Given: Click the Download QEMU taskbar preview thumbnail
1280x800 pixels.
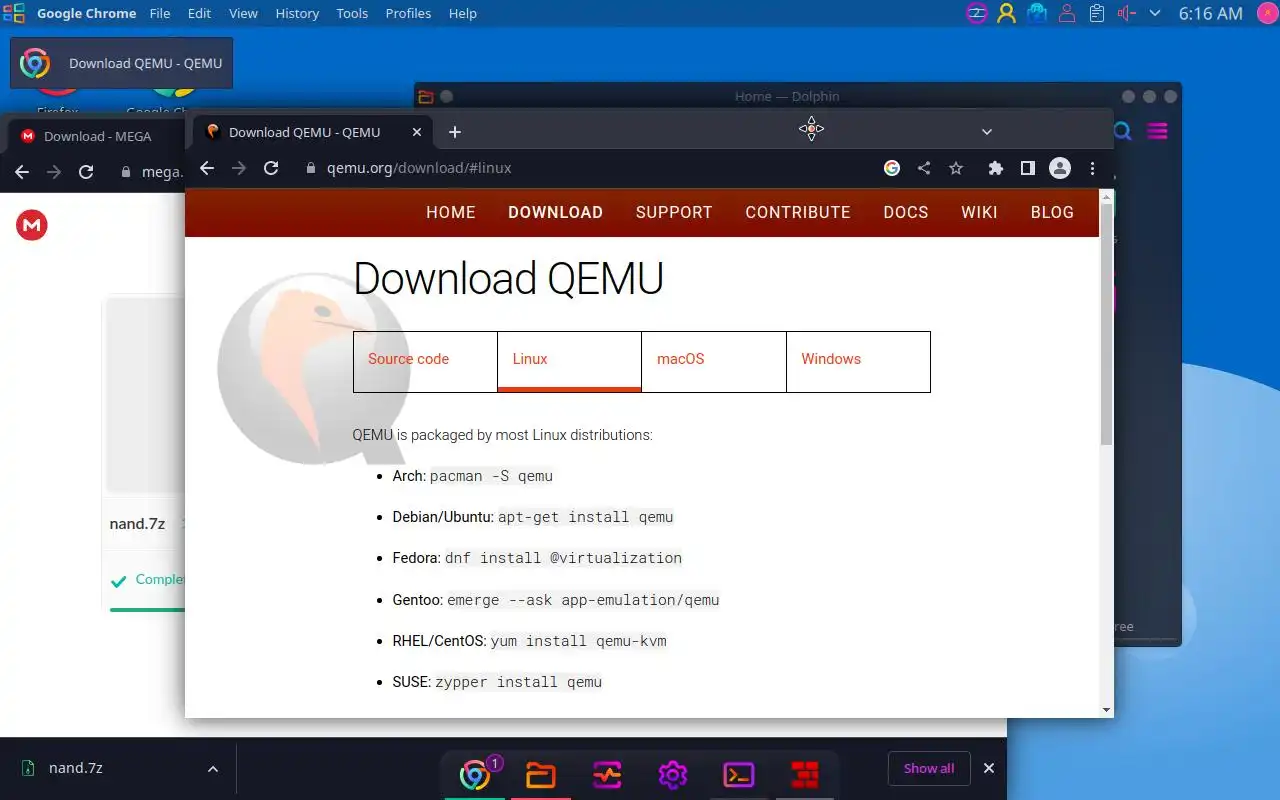Looking at the screenshot, I should pos(121,63).
